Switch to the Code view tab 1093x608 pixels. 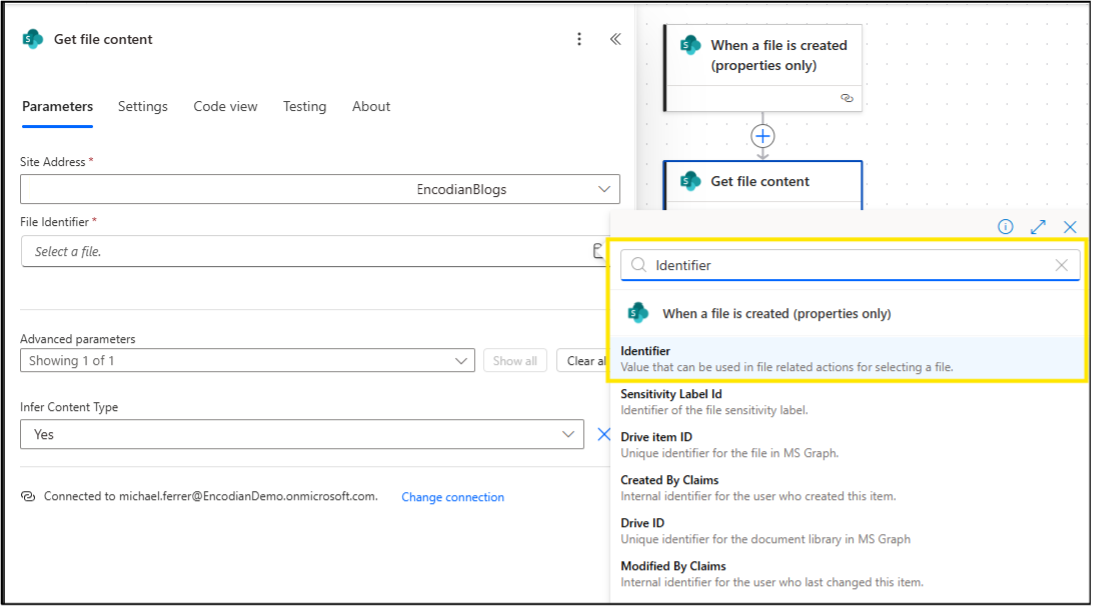225,106
